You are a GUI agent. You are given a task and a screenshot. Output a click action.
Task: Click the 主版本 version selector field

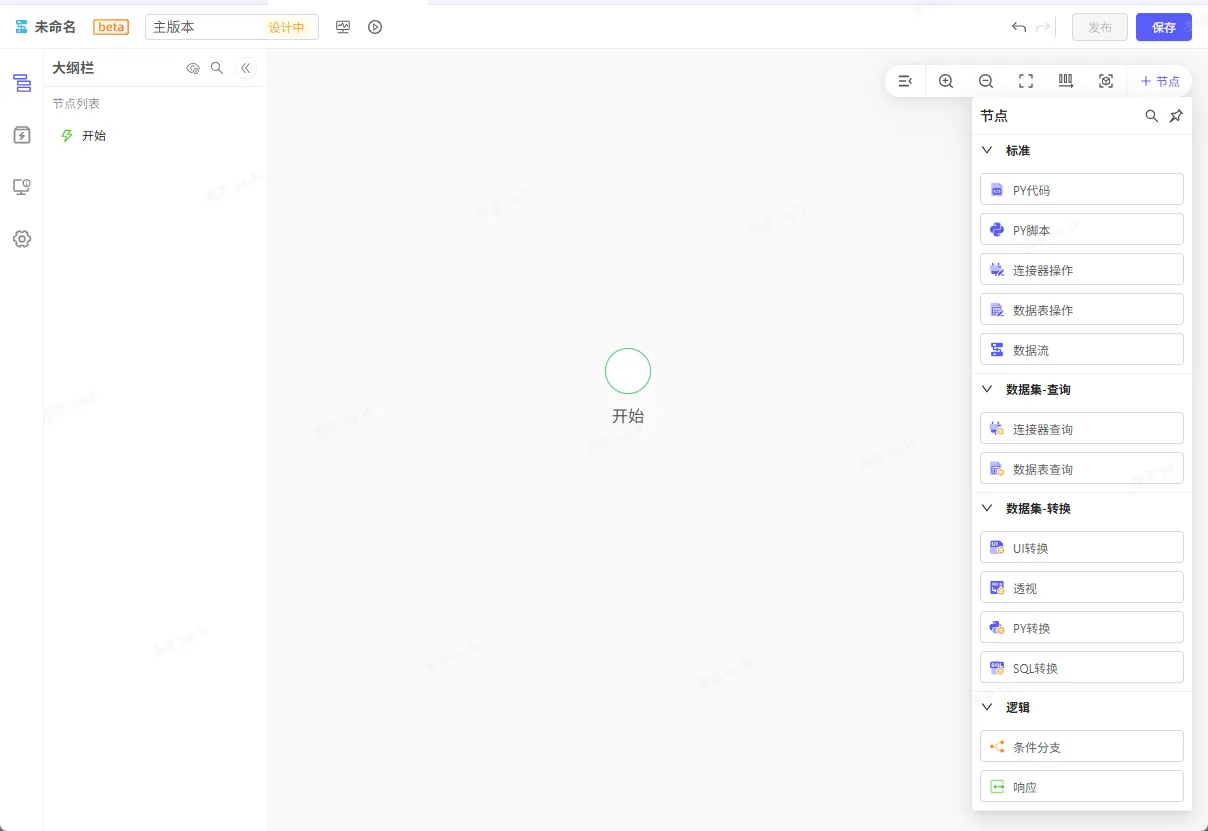[232, 27]
